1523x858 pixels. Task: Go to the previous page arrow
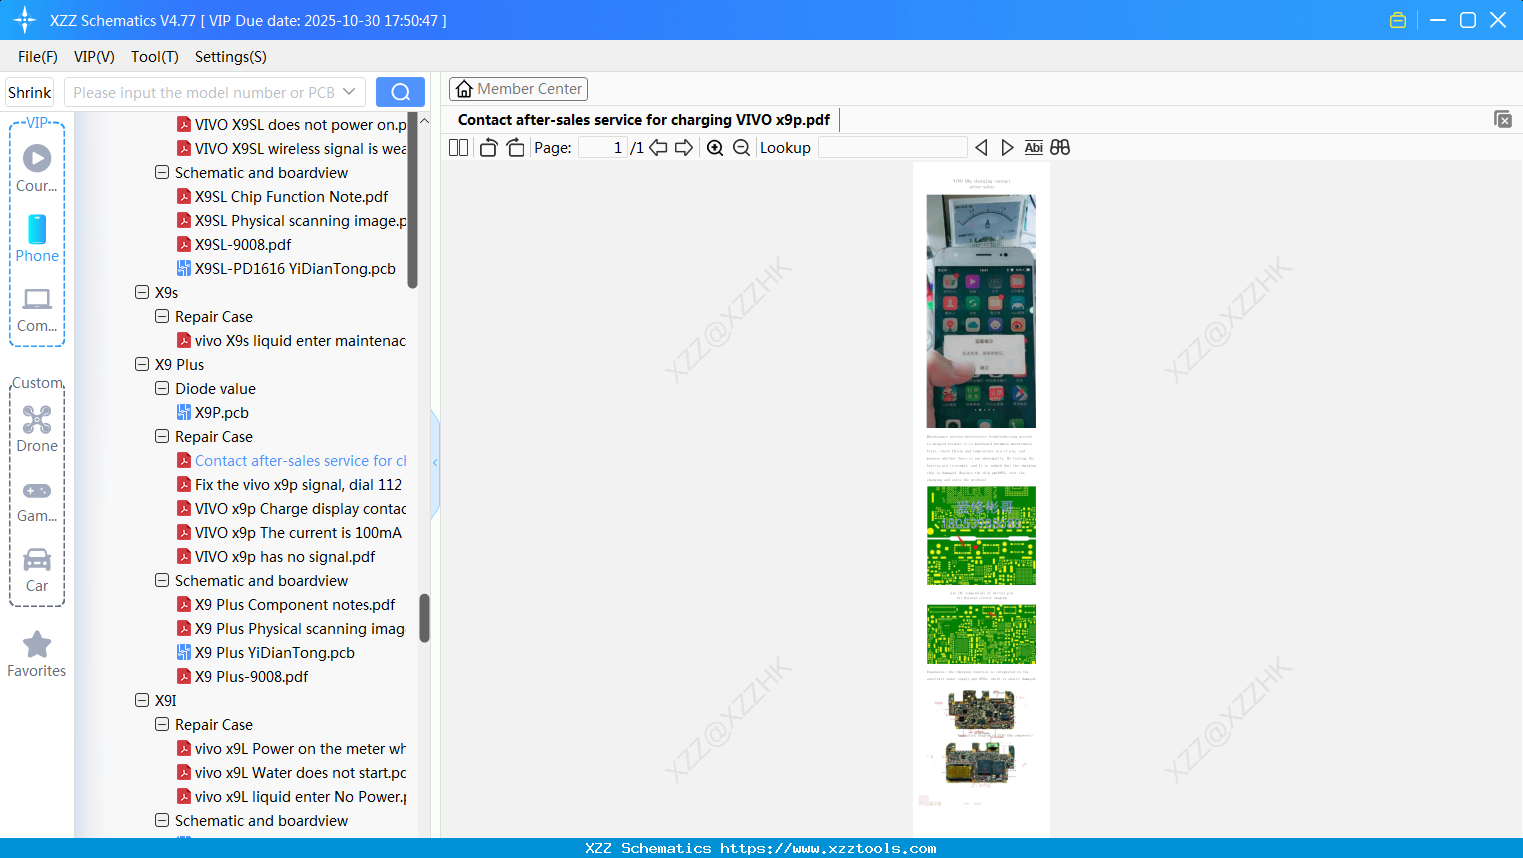pos(658,148)
